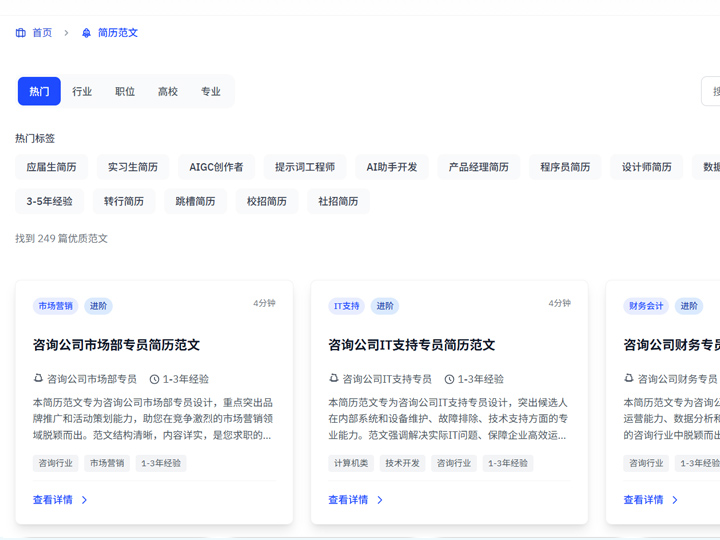The width and height of the screenshot is (720, 540).
Task: Select the 产品经理简历 tag
Action: click(x=479, y=167)
